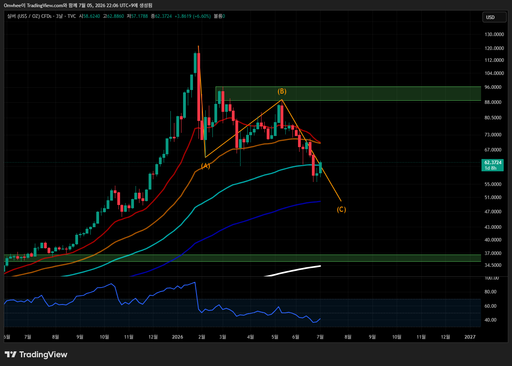Click the 80.5000 price axis label
This screenshot has width=512, height=366.
tap(493, 118)
